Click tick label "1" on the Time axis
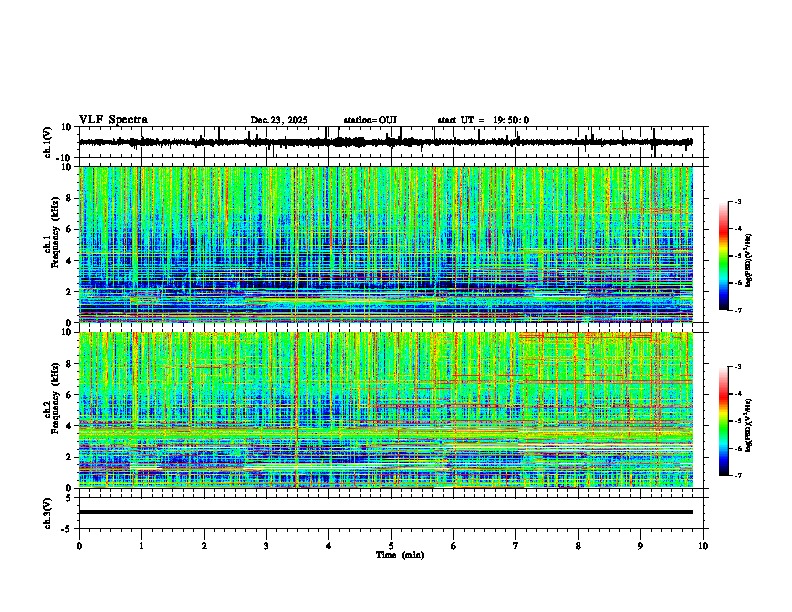 [x=141, y=546]
